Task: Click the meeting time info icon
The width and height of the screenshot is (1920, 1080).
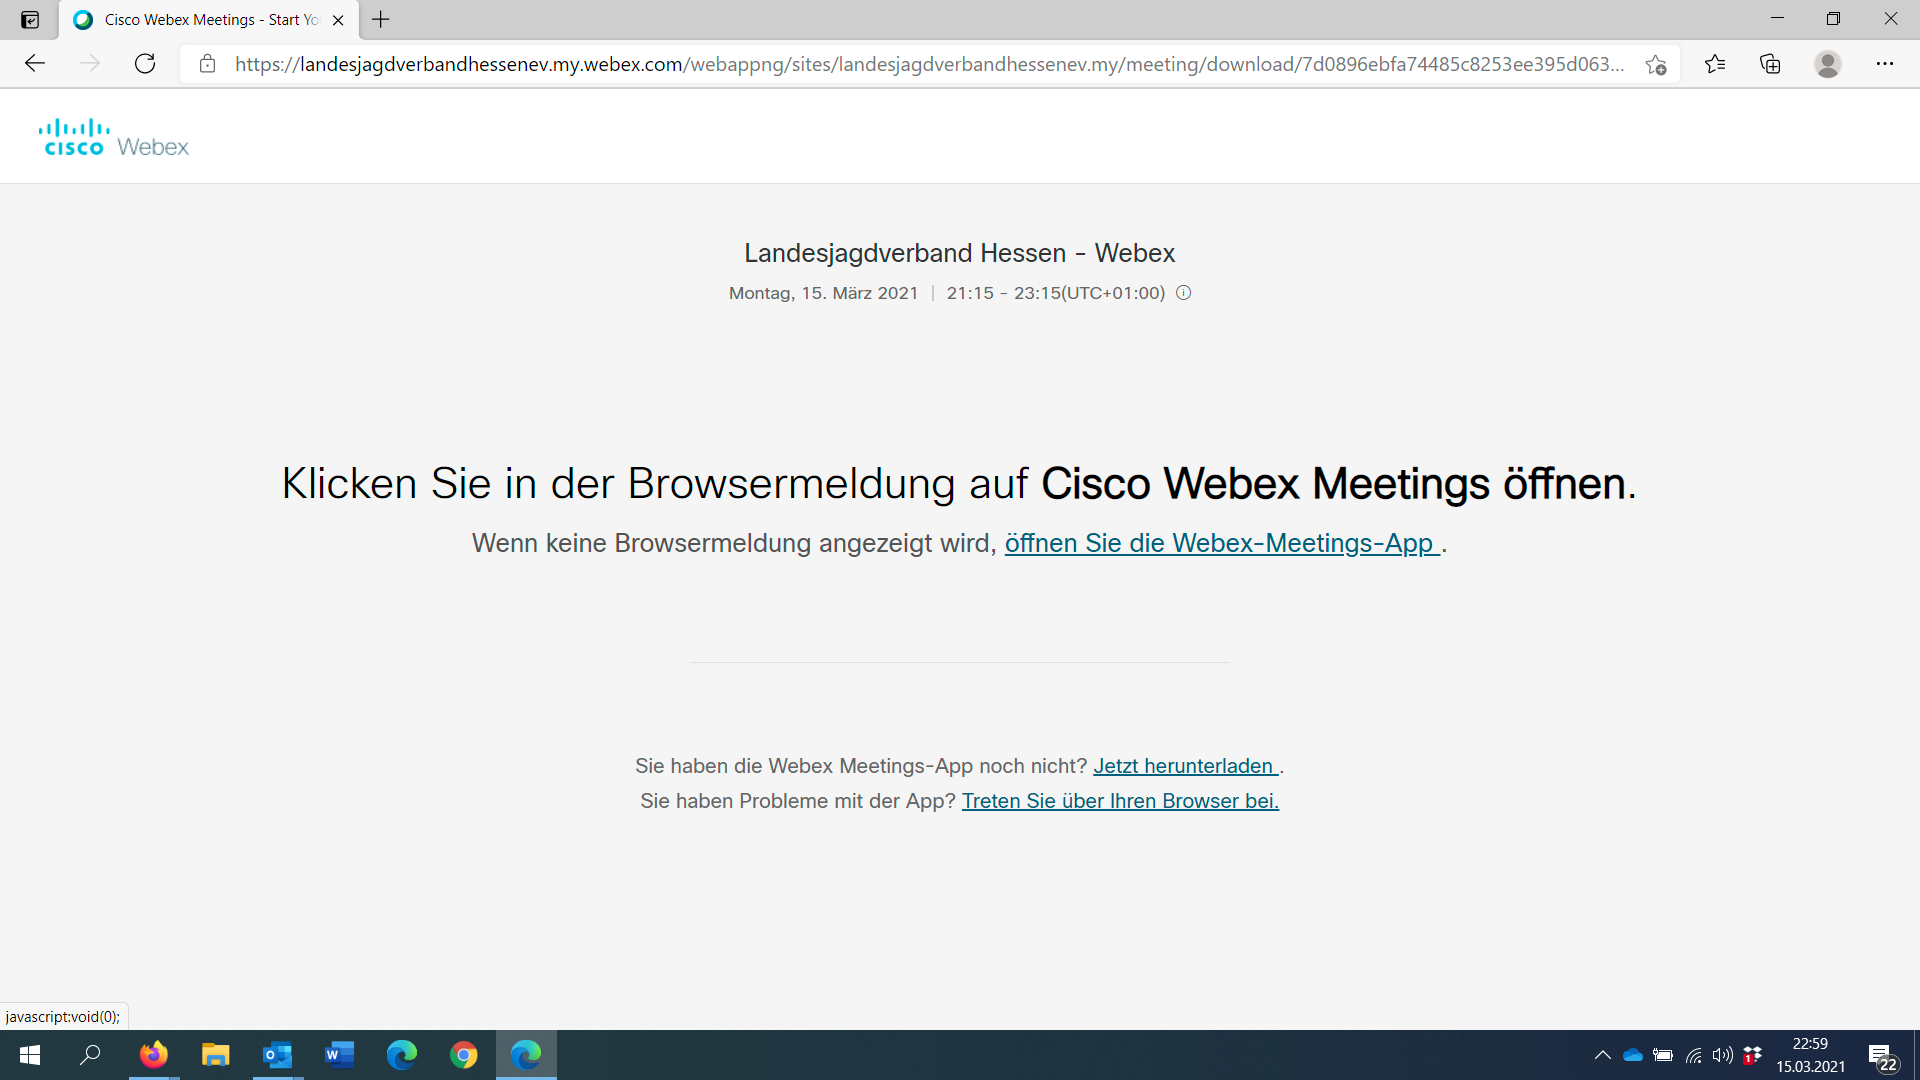Action: [1184, 293]
